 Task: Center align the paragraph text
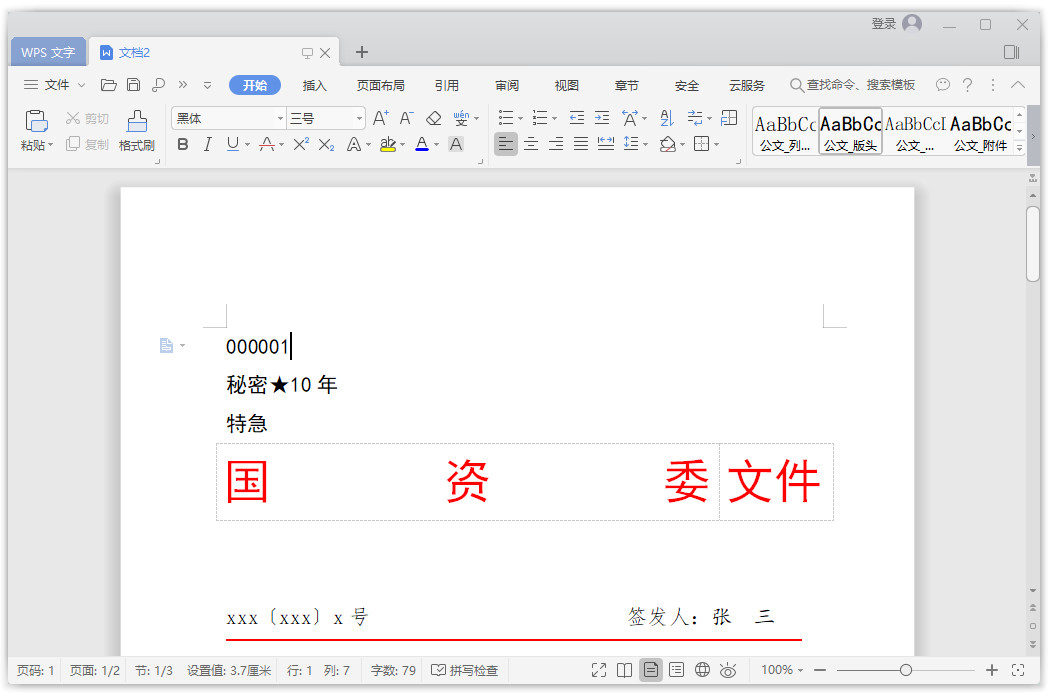point(531,144)
